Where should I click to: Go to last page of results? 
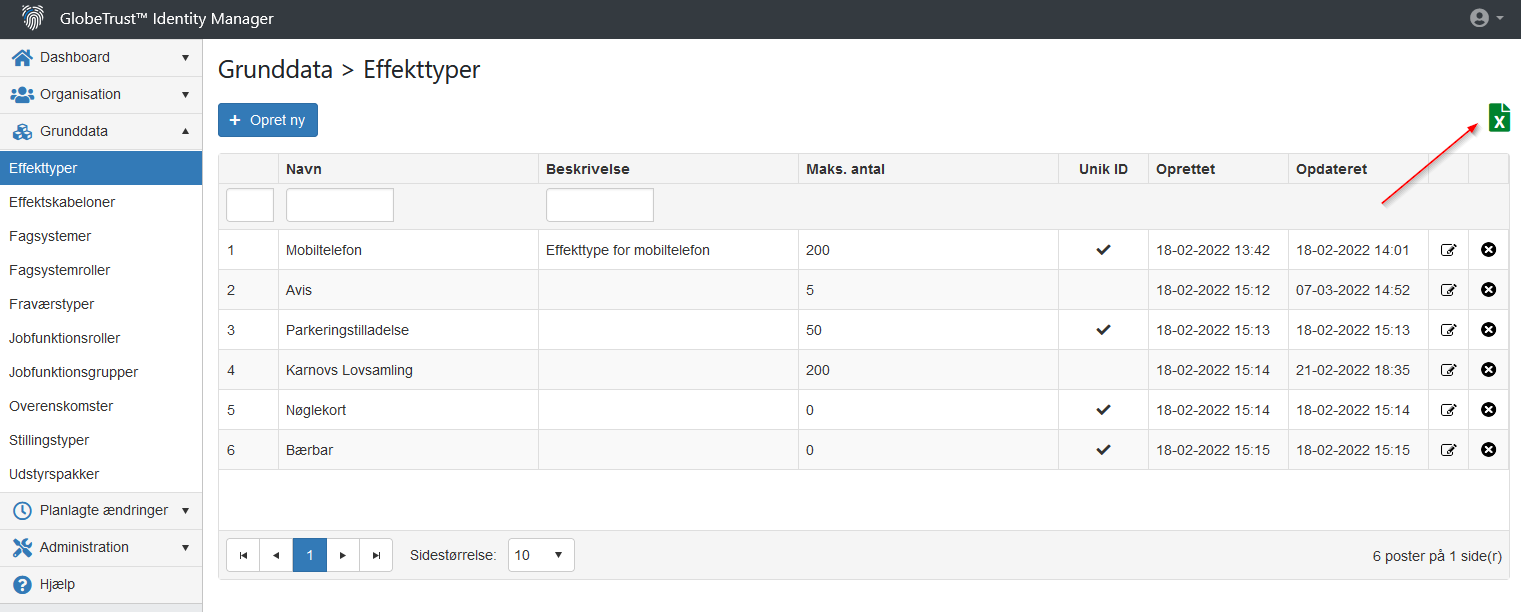(x=376, y=555)
